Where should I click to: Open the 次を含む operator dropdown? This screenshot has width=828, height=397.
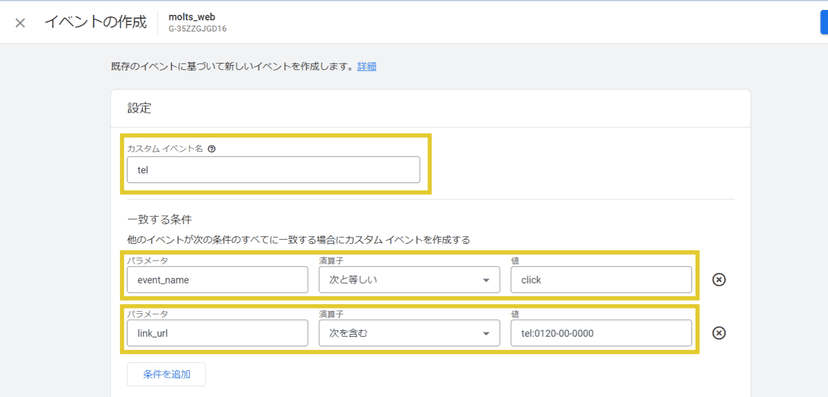click(x=409, y=333)
